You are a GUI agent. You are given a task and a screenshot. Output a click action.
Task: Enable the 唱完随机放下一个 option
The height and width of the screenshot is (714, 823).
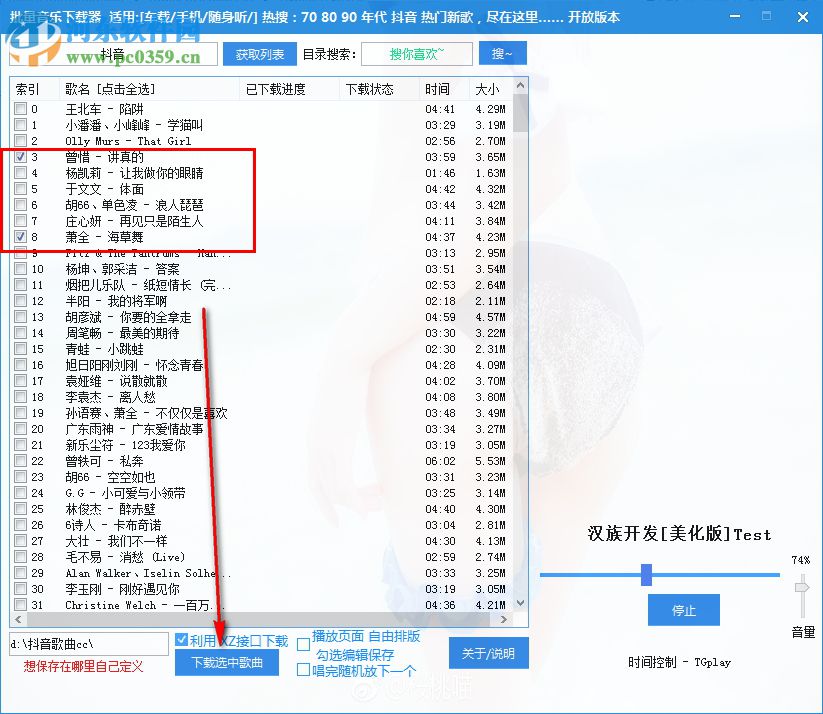[303, 670]
